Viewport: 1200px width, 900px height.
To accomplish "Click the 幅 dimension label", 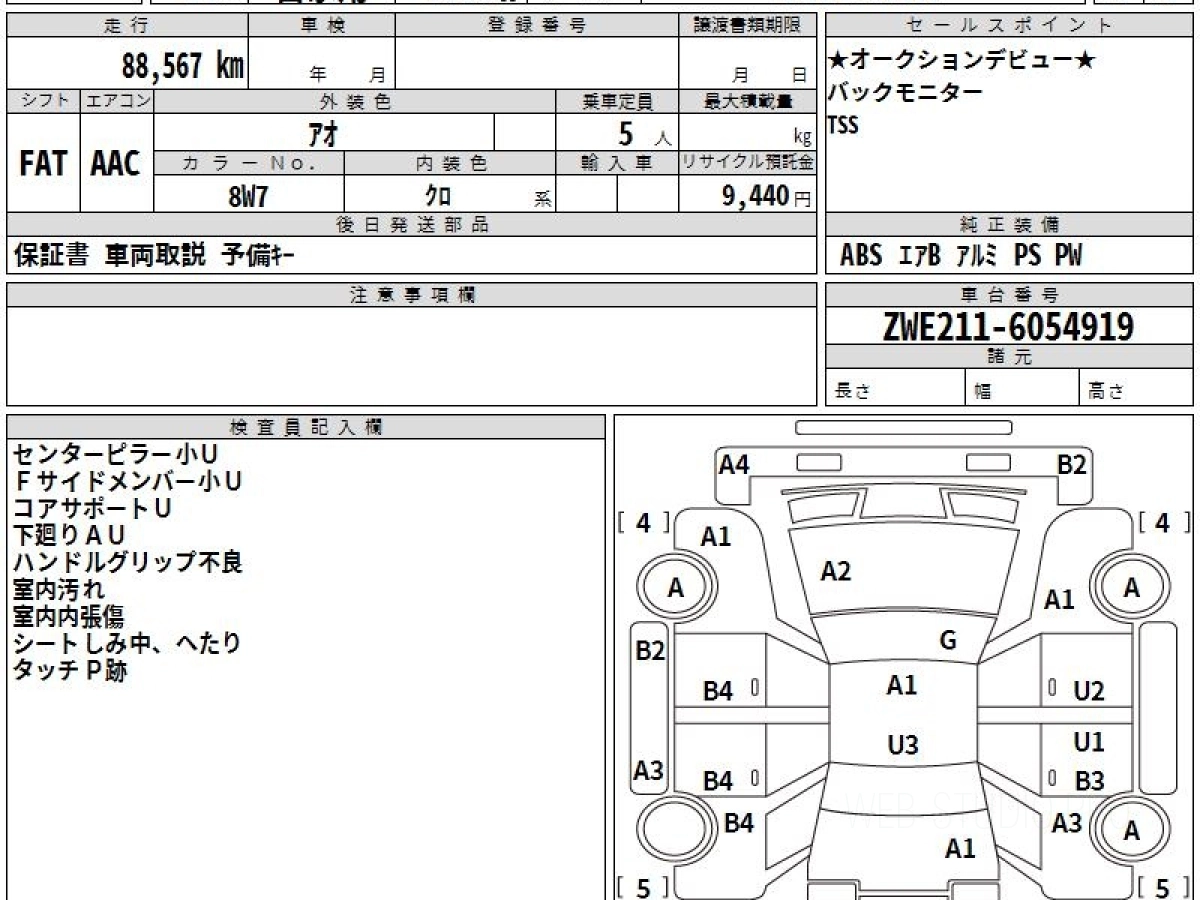I will pyautogui.click(x=983, y=392).
